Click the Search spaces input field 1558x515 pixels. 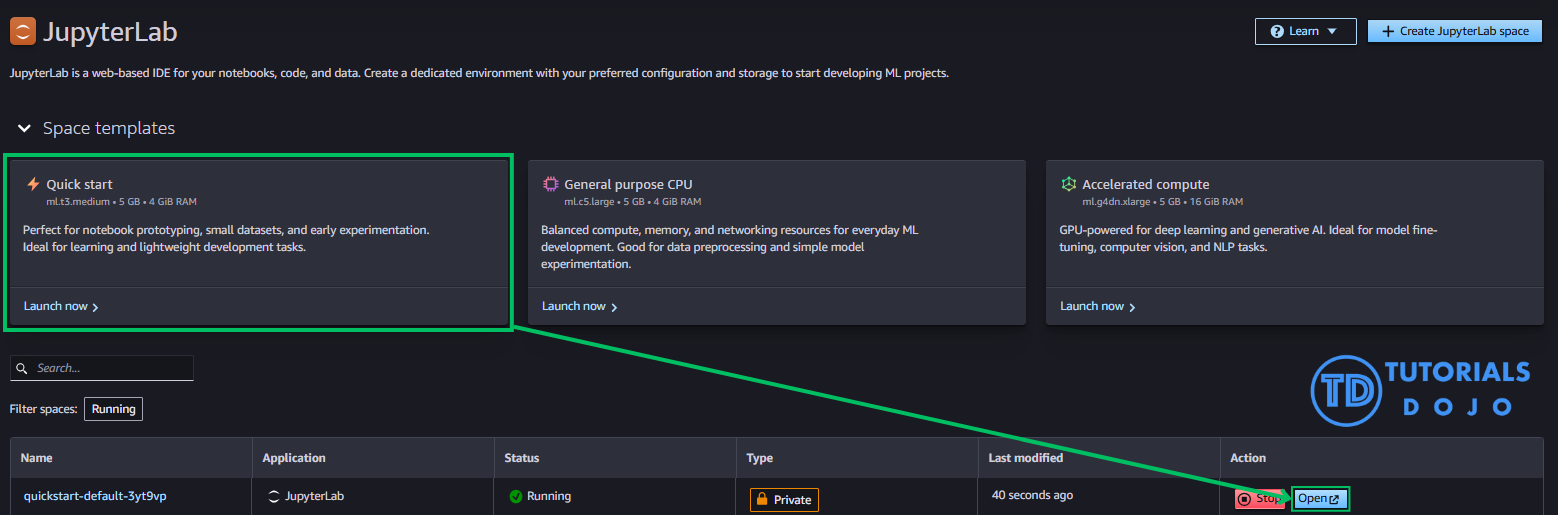(110, 368)
